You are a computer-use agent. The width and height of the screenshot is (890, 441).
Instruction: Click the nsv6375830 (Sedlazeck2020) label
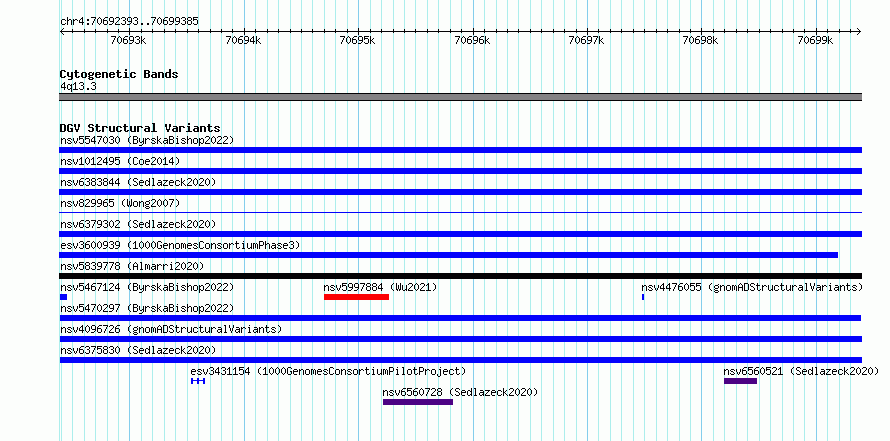tap(138, 350)
